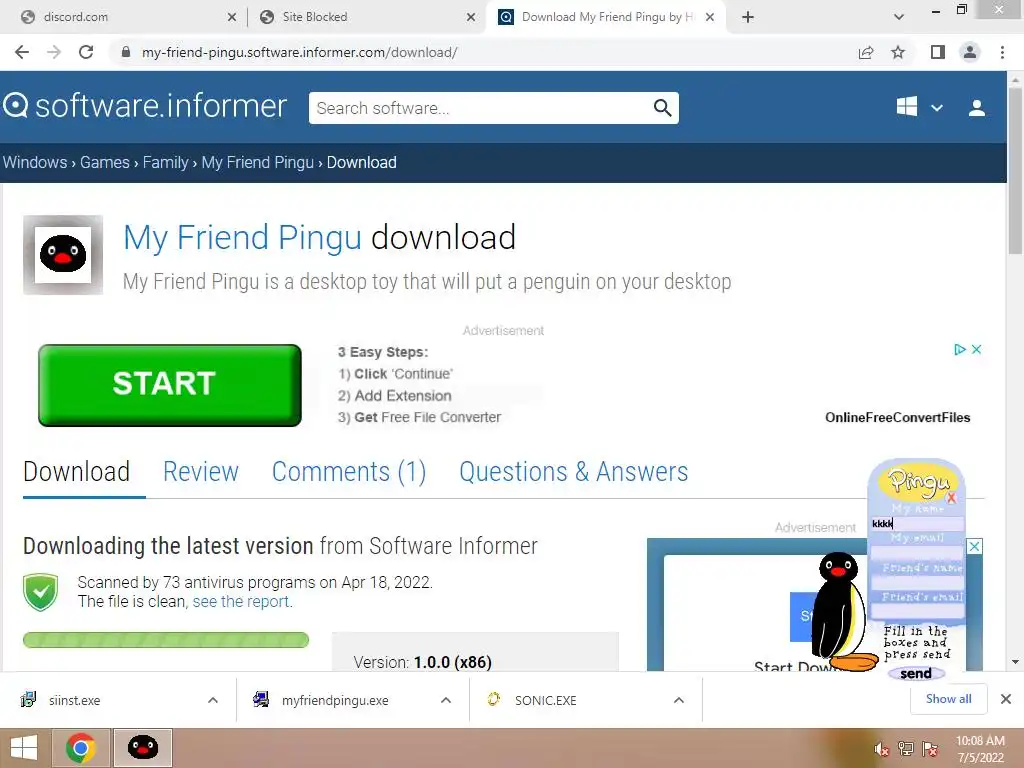Viewport: 1024px width, 768px height.
Task: Open a new browser tab
Action: point(748,17)
